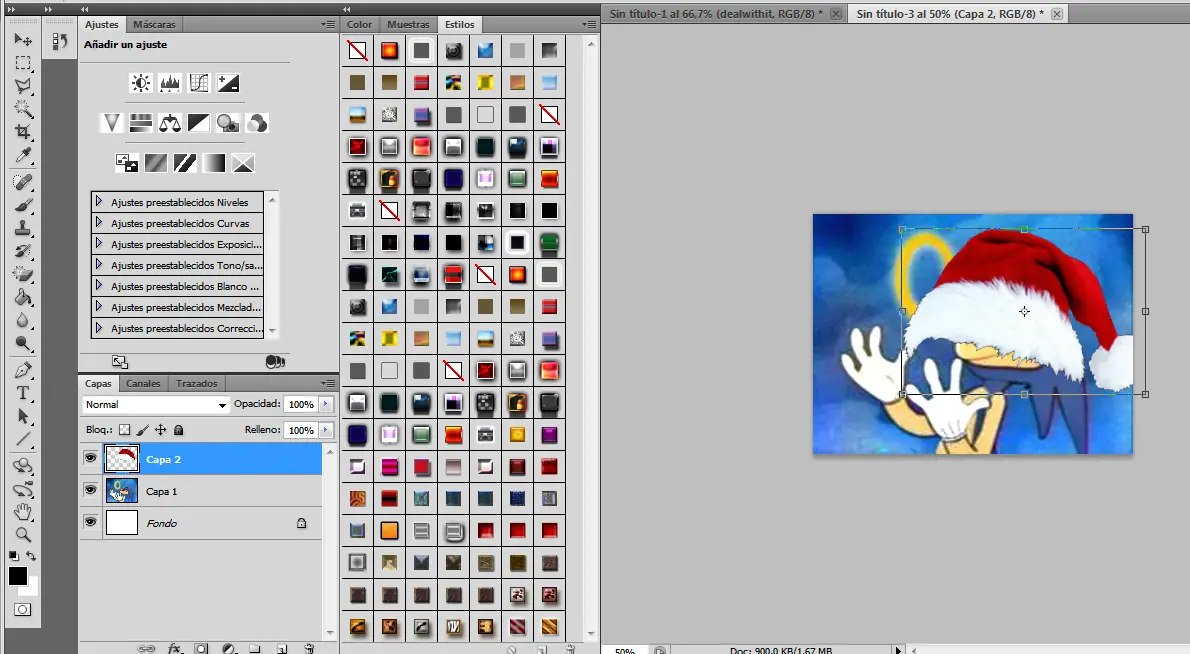Pick the Eyedropper tool

coord(22,155)
